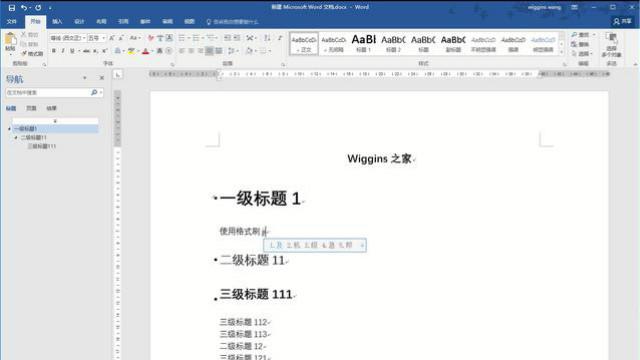640x360 pixels.
Task: Click the Tell Me search box
Action: click(233, 22)
